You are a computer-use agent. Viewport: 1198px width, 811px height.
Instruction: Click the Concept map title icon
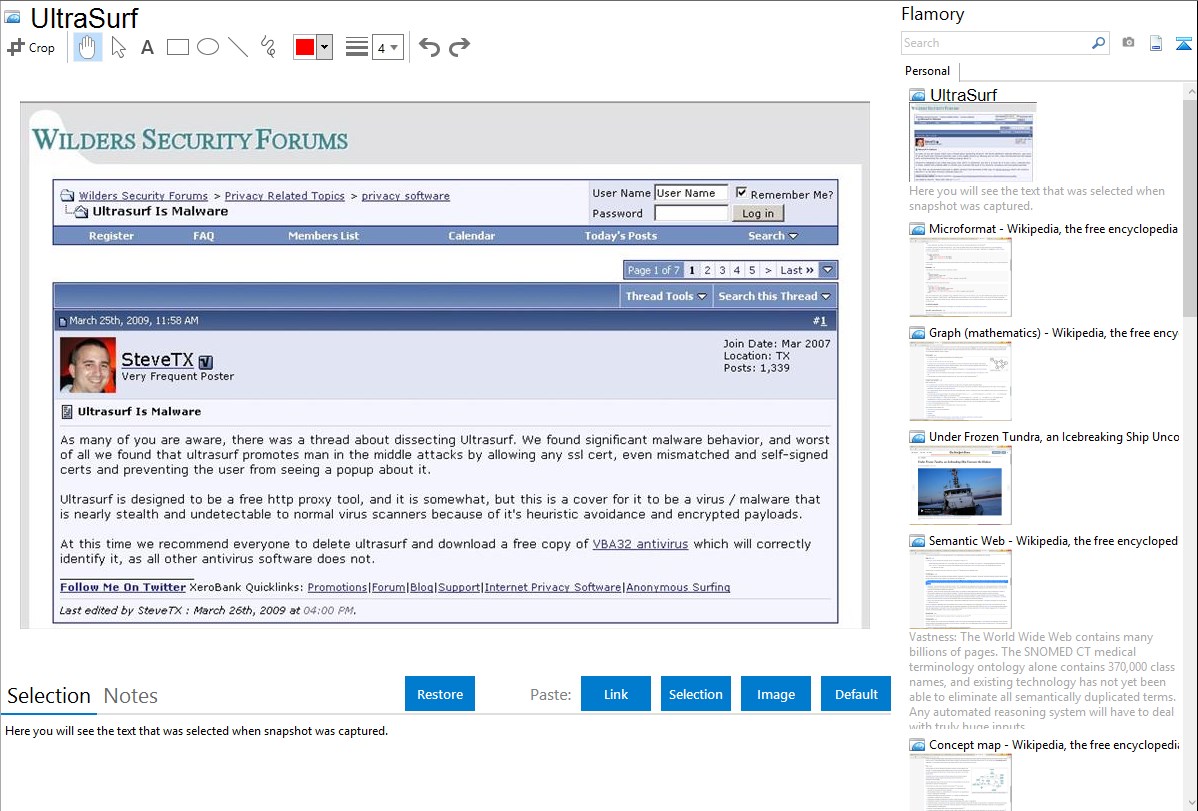(x=917, y=745)
